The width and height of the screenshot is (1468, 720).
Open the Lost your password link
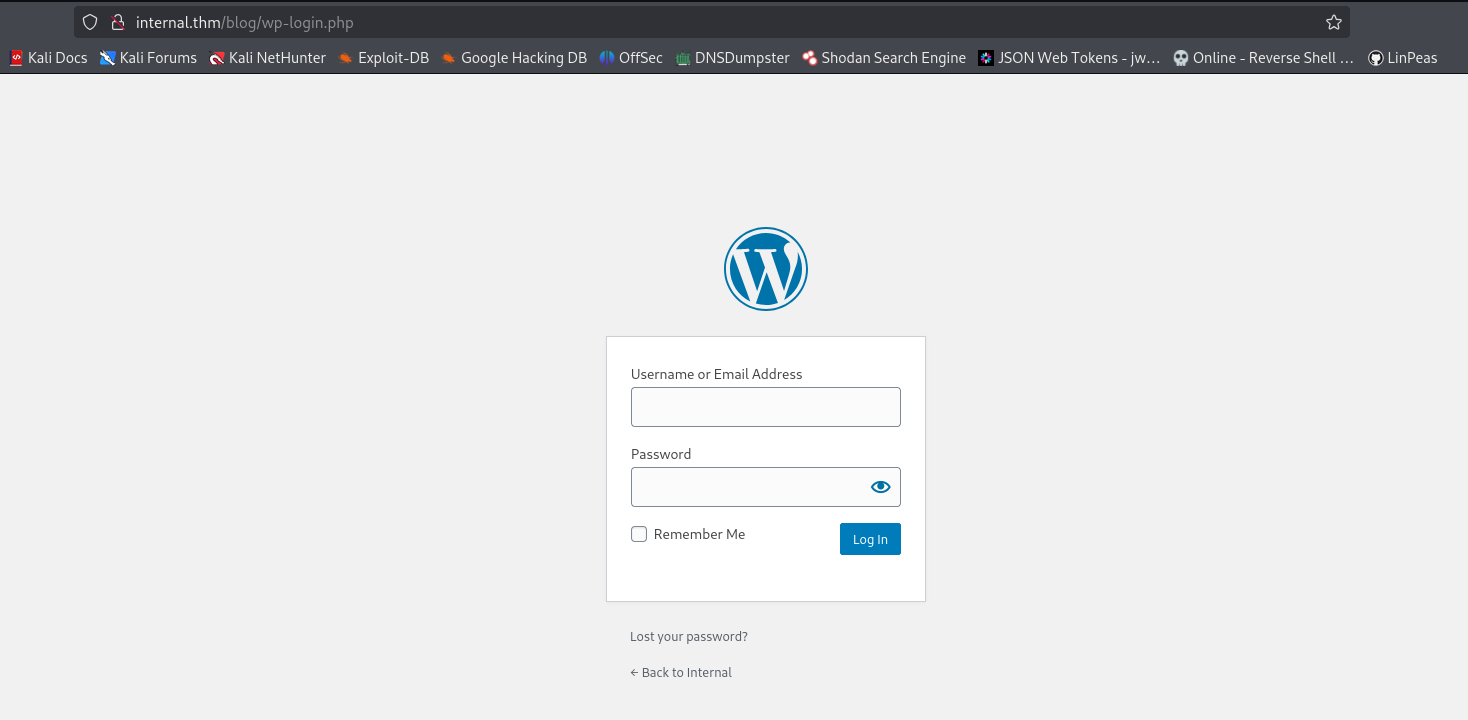[x=688, y=637]
